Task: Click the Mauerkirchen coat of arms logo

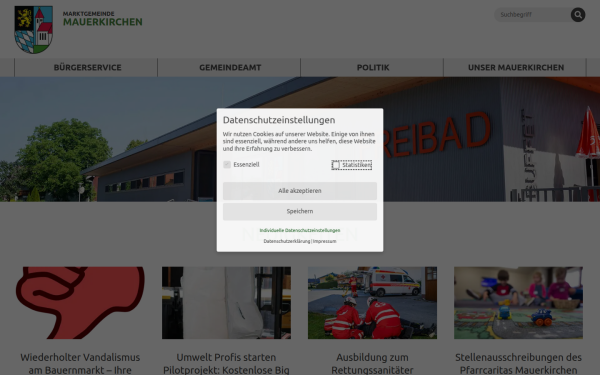Action: pyautogui.click(x=34, y=29)
